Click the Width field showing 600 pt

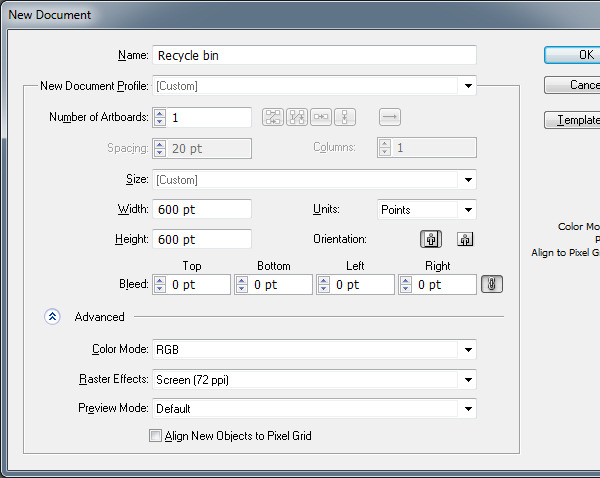click(202, 209)
